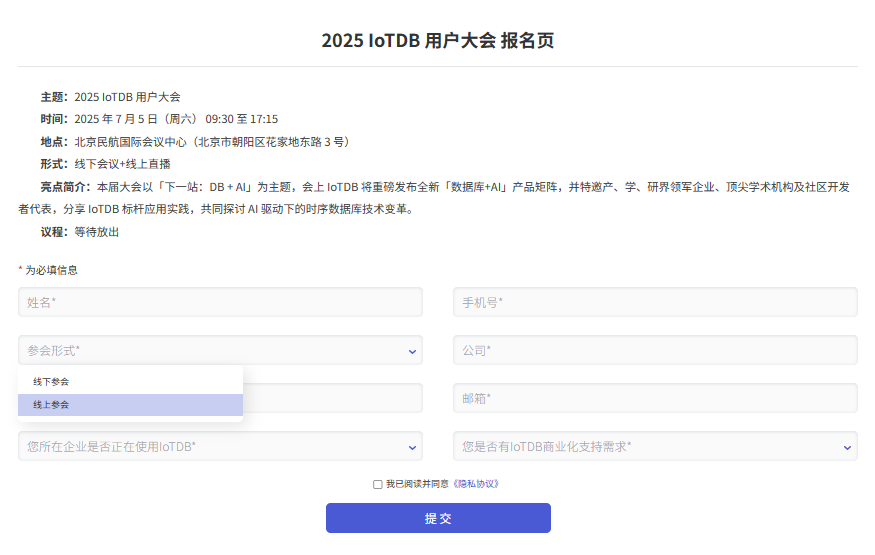Screen dimensions: 875x555
Task: Click the page title 2025 IoTDB 用户大会 报名页
Action: click(x=437, y=41)
